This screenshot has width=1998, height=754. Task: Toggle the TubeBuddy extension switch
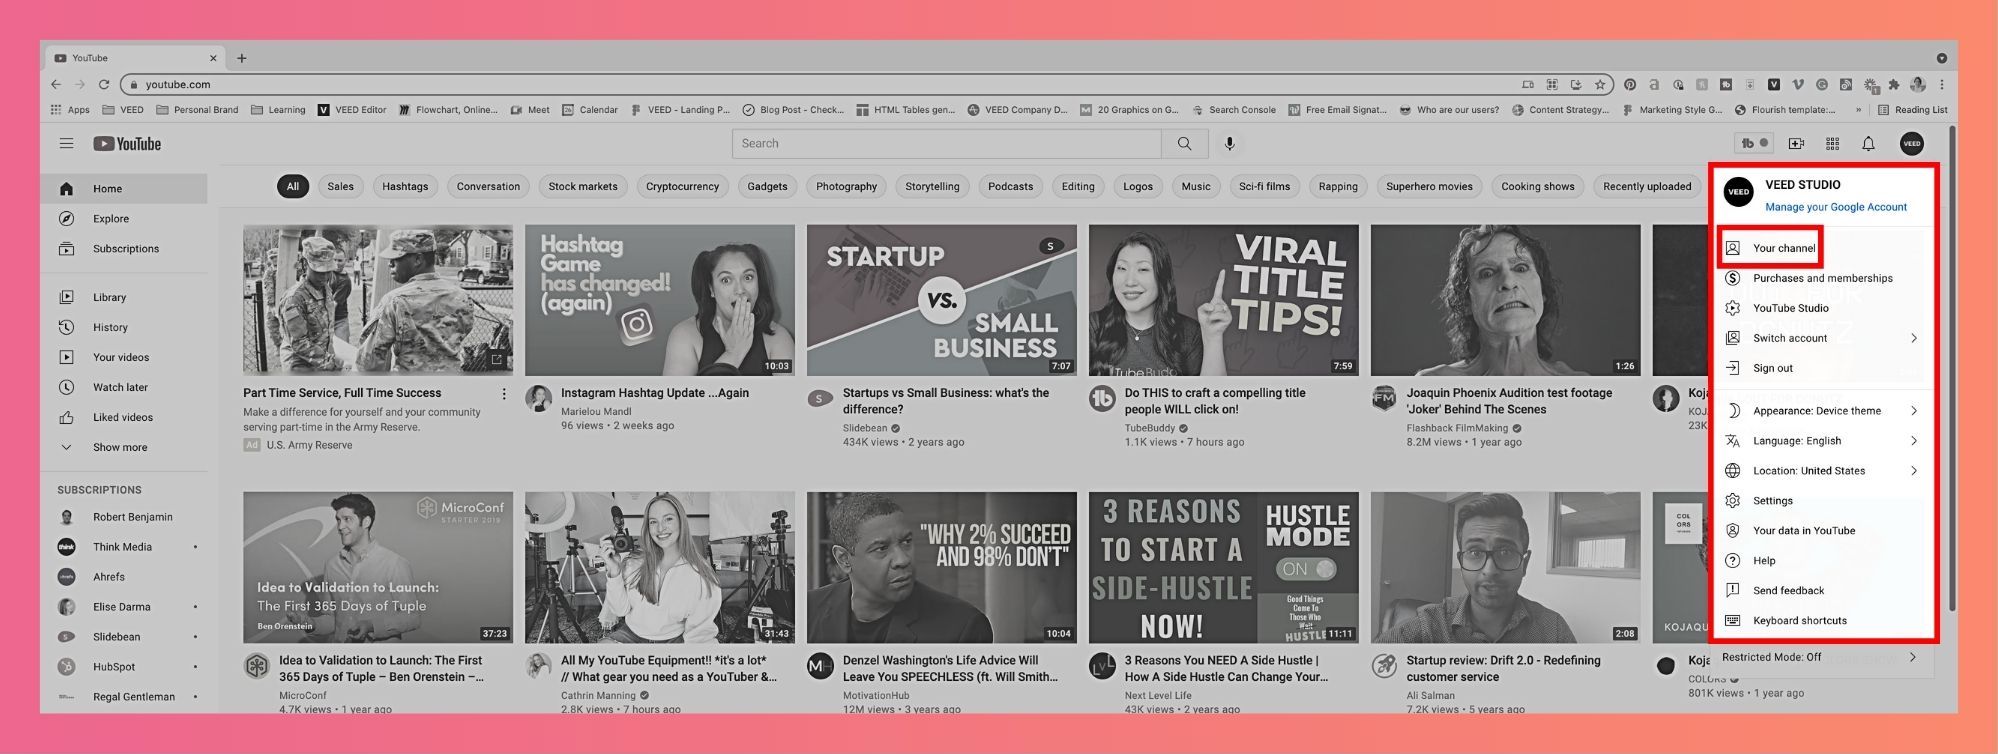pos(1752,144)
